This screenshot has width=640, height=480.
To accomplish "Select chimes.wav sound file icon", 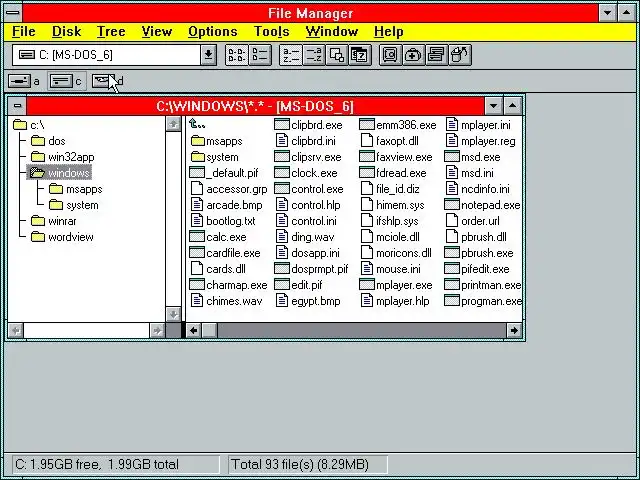I will pyautogui.click(x=197, y=301).
